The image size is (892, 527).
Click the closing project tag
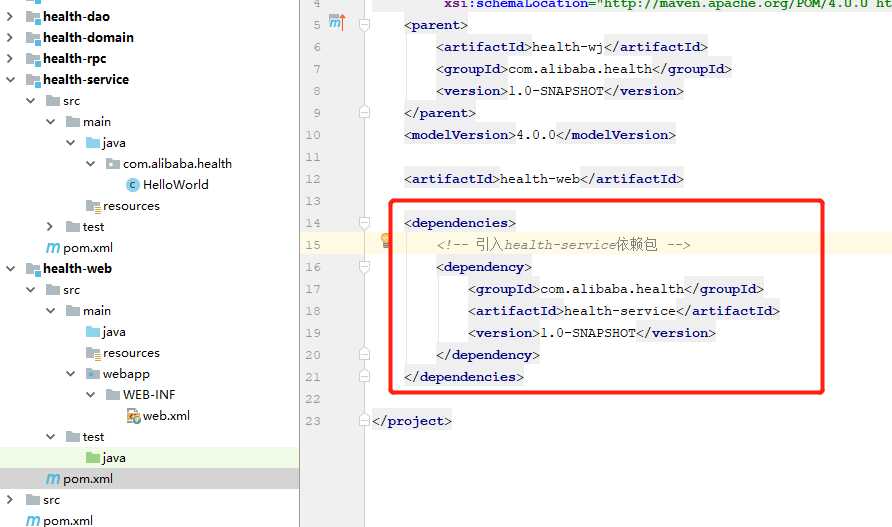tap(412, 421)
